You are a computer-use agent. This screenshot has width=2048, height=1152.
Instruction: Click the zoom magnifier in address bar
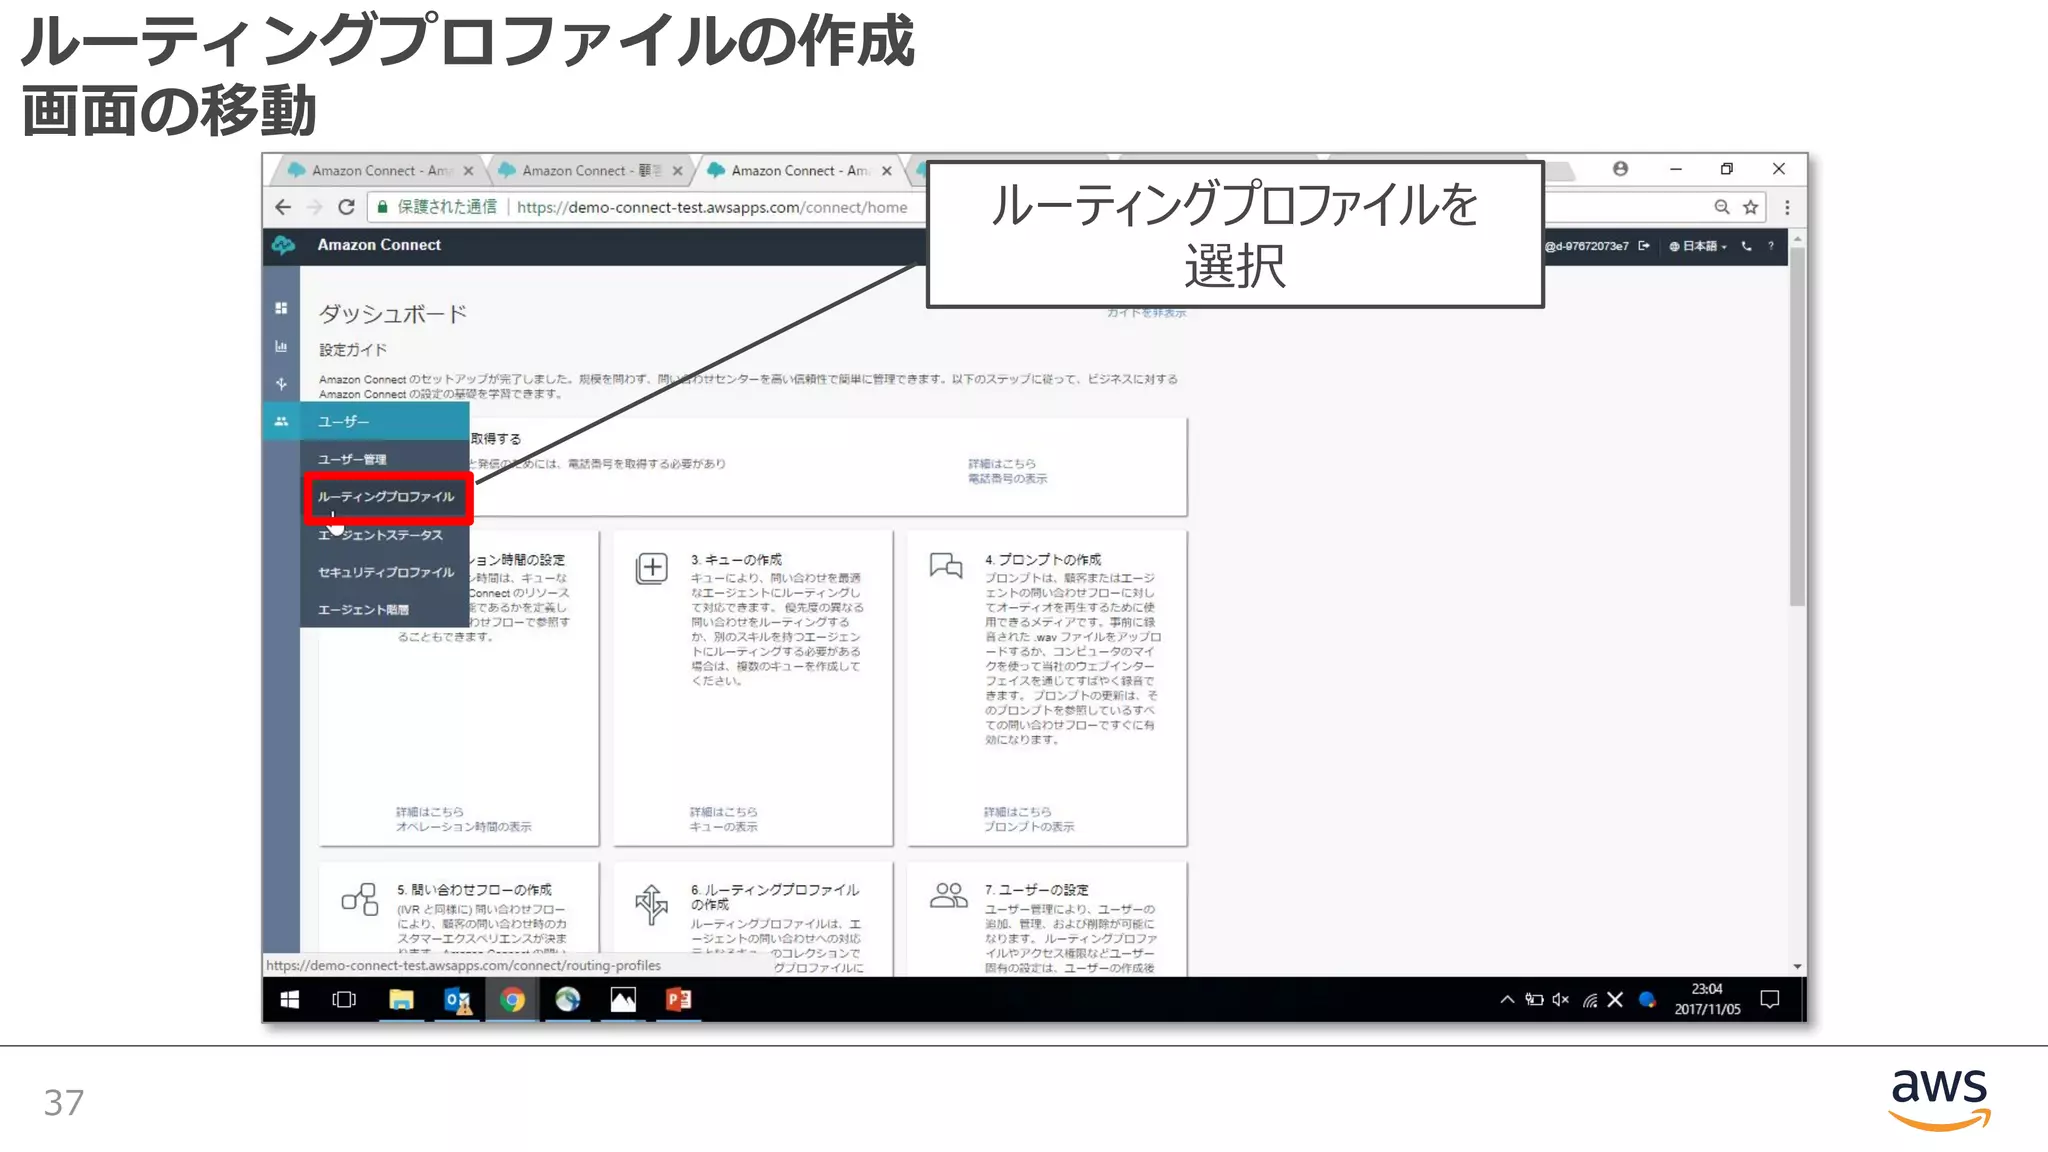[x=1722, y=207]
